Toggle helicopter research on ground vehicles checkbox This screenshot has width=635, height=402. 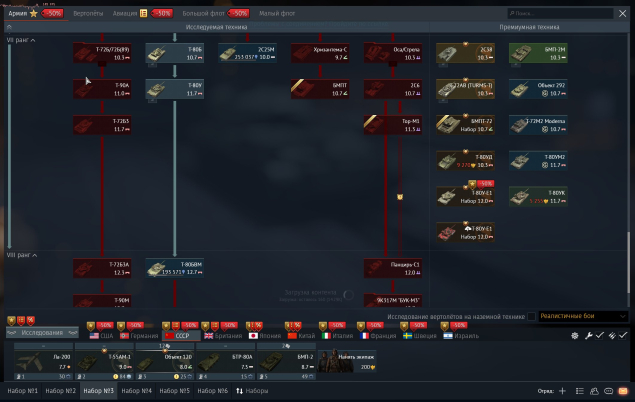pyautogui.click(x=531, y=316)
